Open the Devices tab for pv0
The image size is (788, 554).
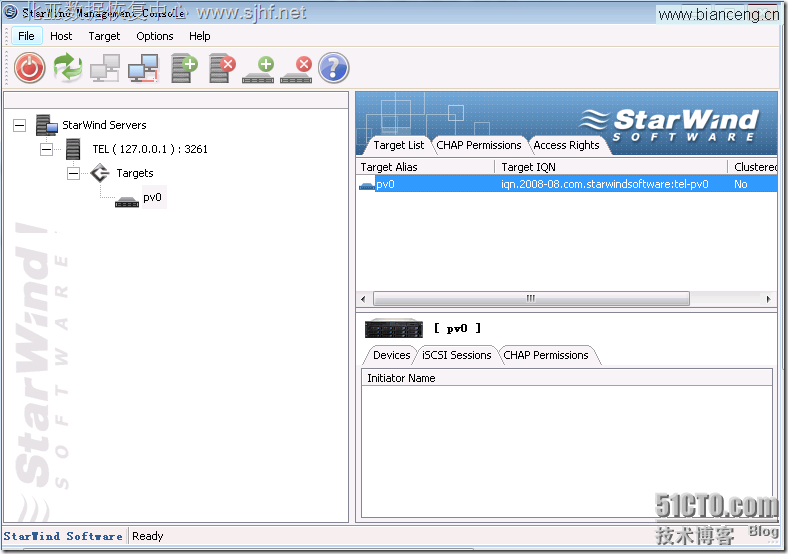coord(391,355)
